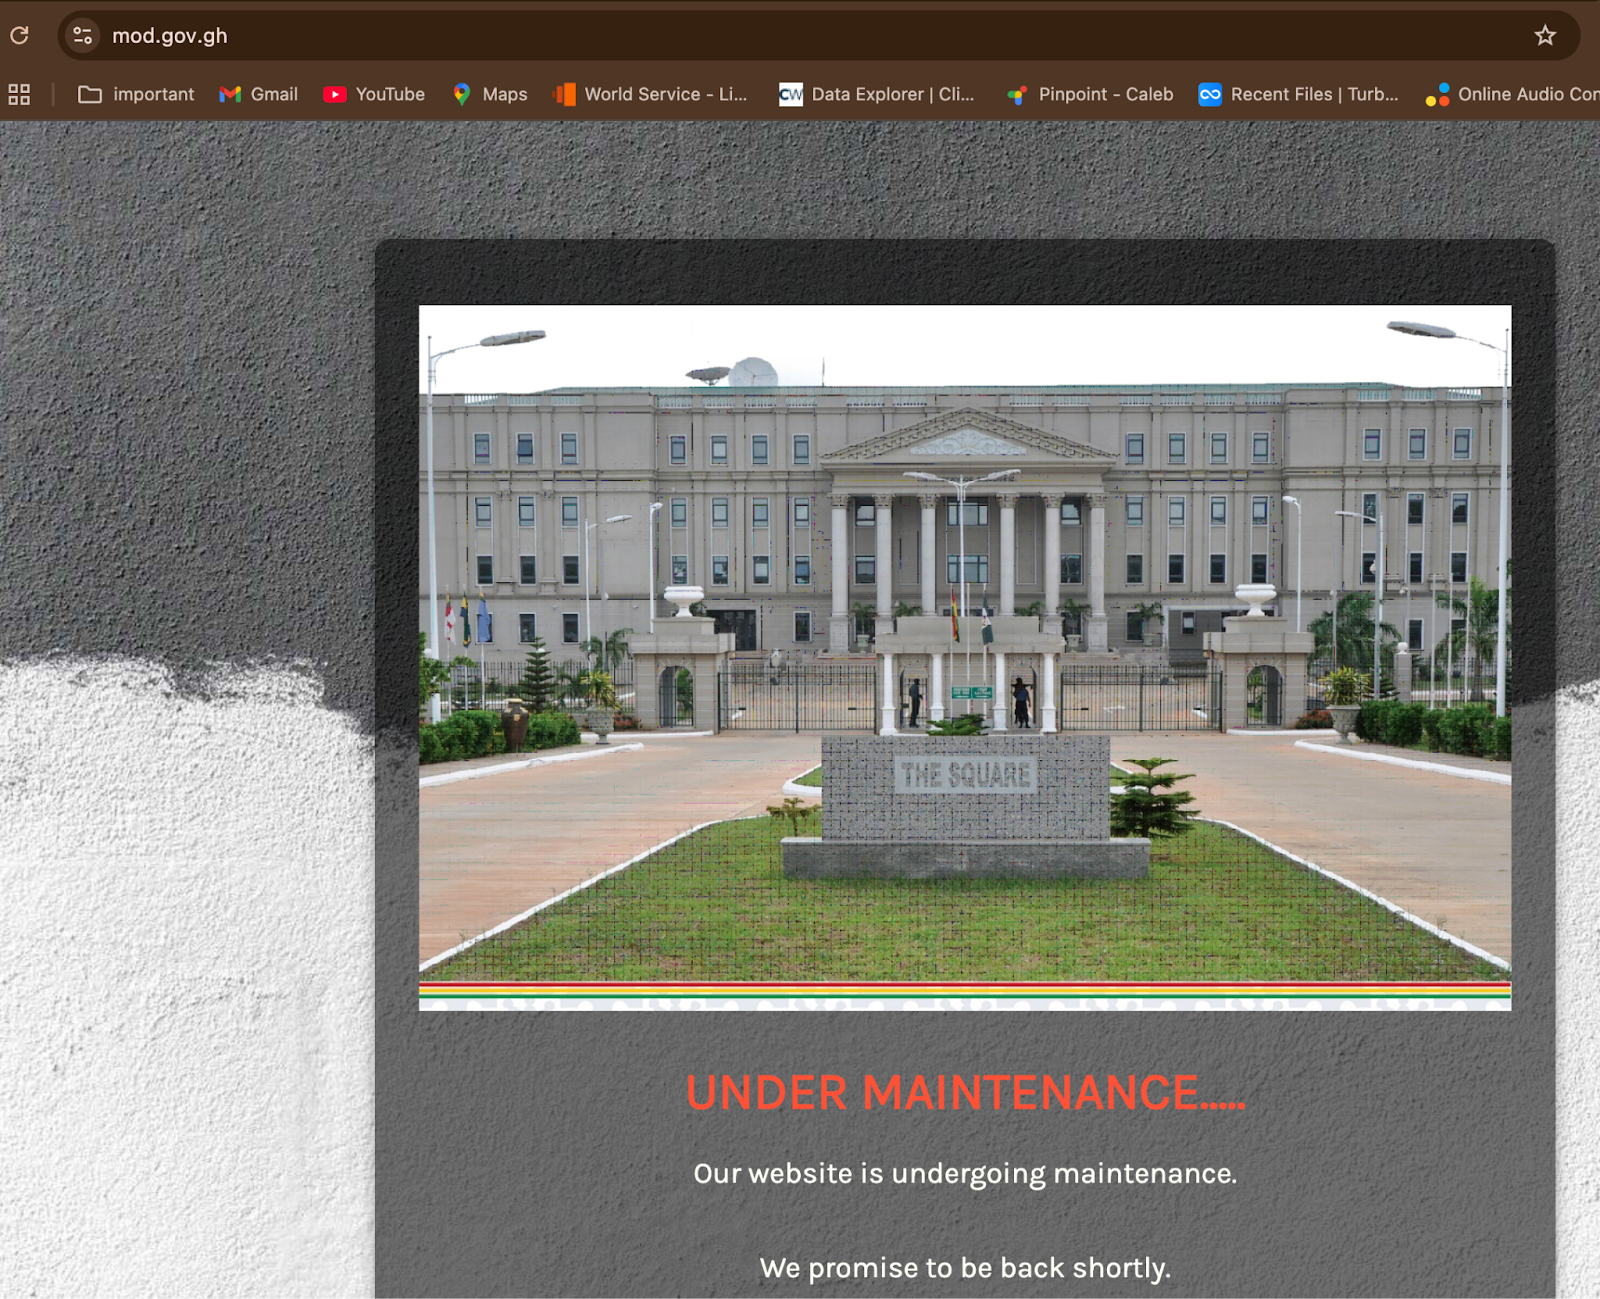The height and width of the screenshot is (1299, 1600).
Task: Click the Maps pin icon
Action: [x=461, y=94]
